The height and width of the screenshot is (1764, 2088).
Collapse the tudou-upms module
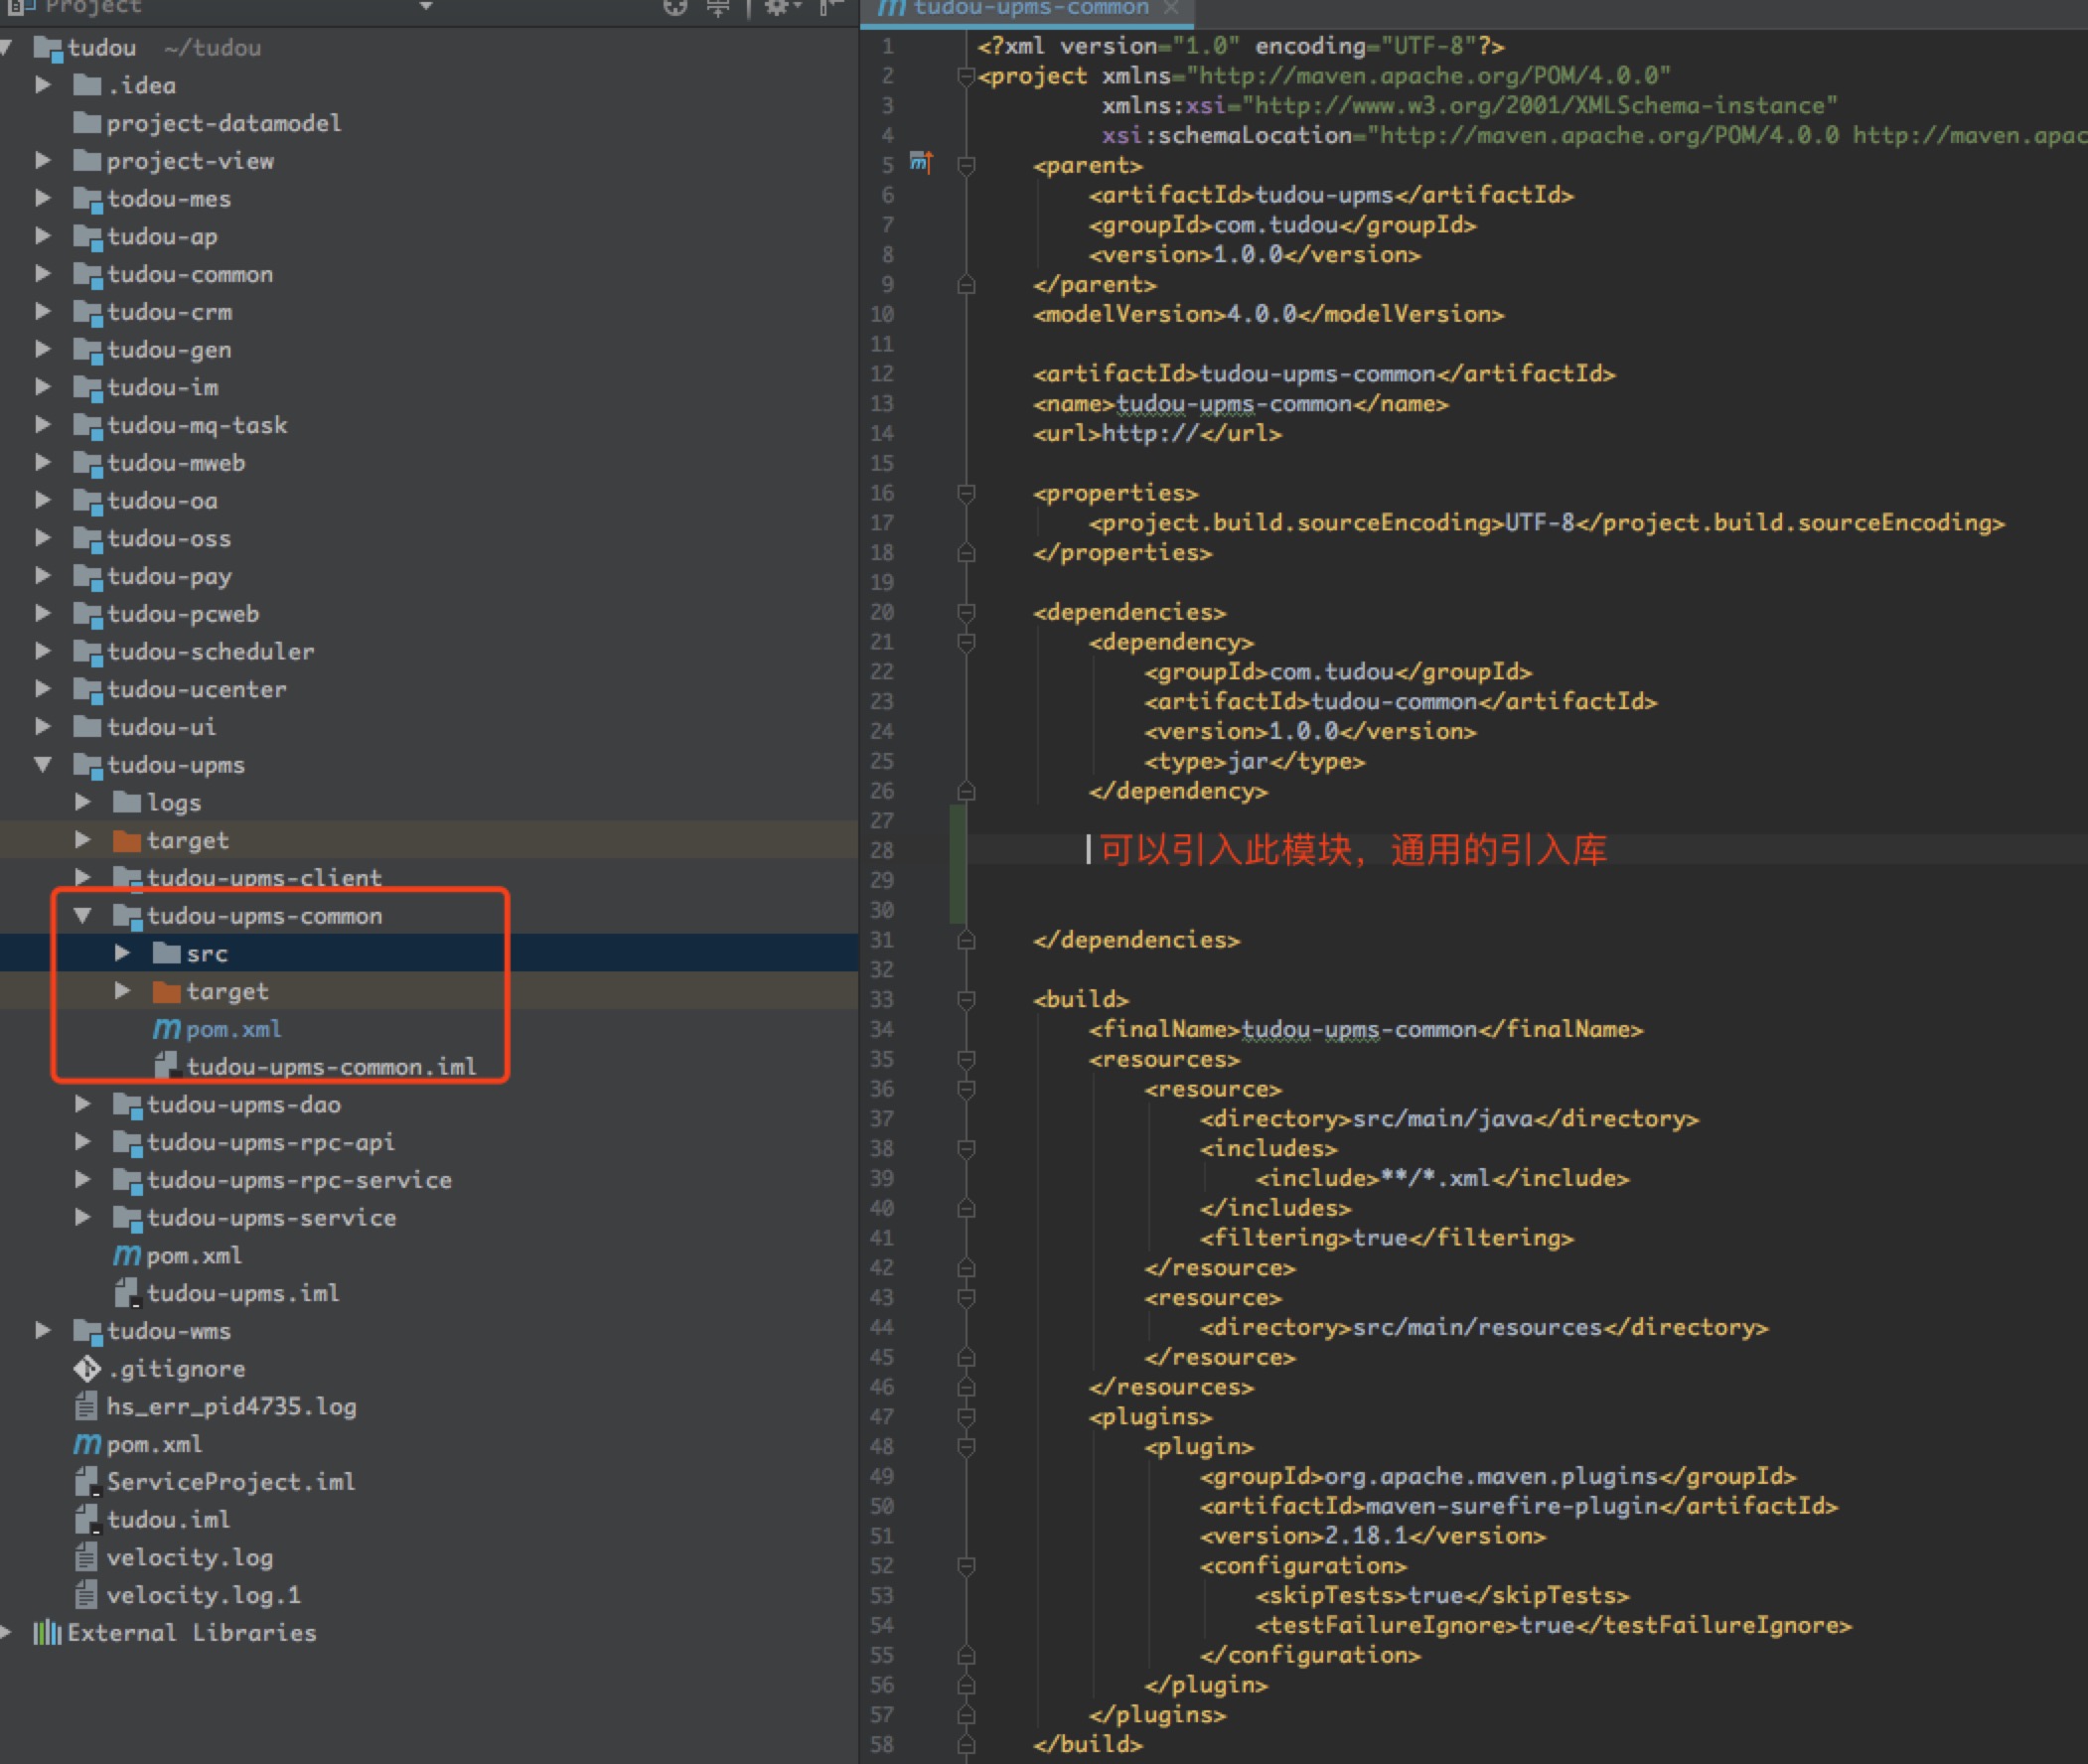(43, 764)
